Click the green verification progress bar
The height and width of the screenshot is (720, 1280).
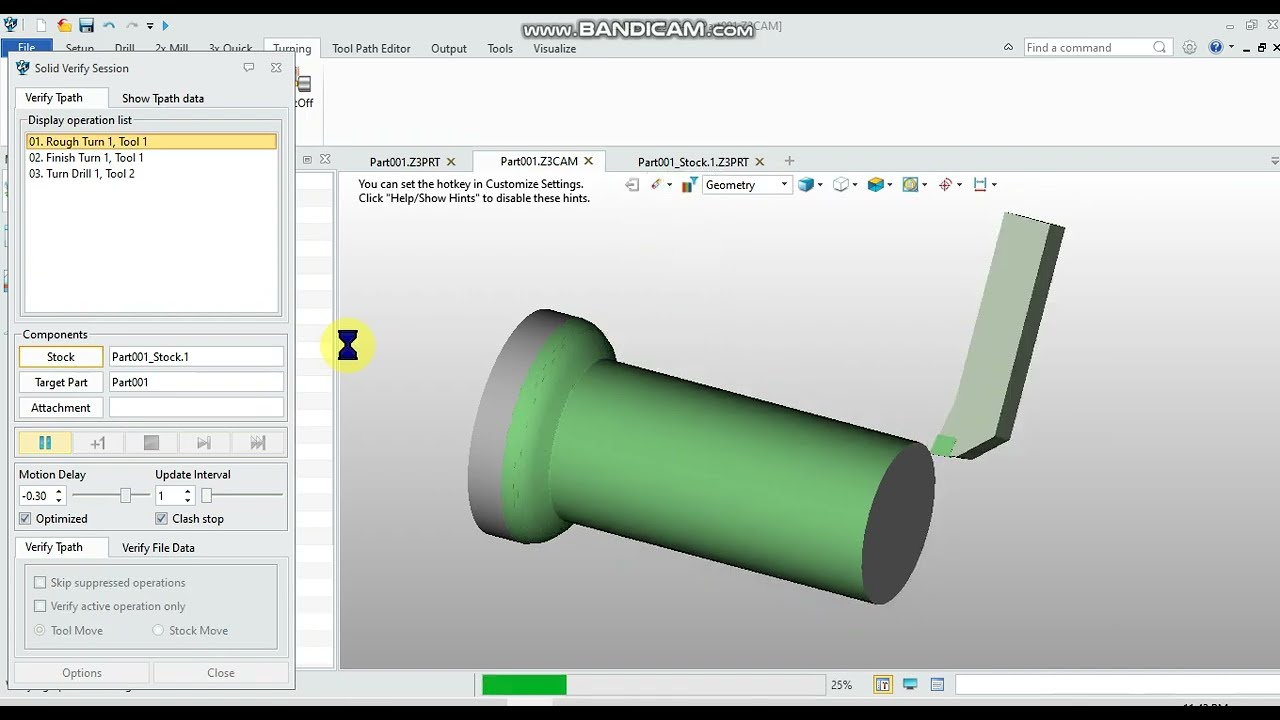(x=524, y=685)
